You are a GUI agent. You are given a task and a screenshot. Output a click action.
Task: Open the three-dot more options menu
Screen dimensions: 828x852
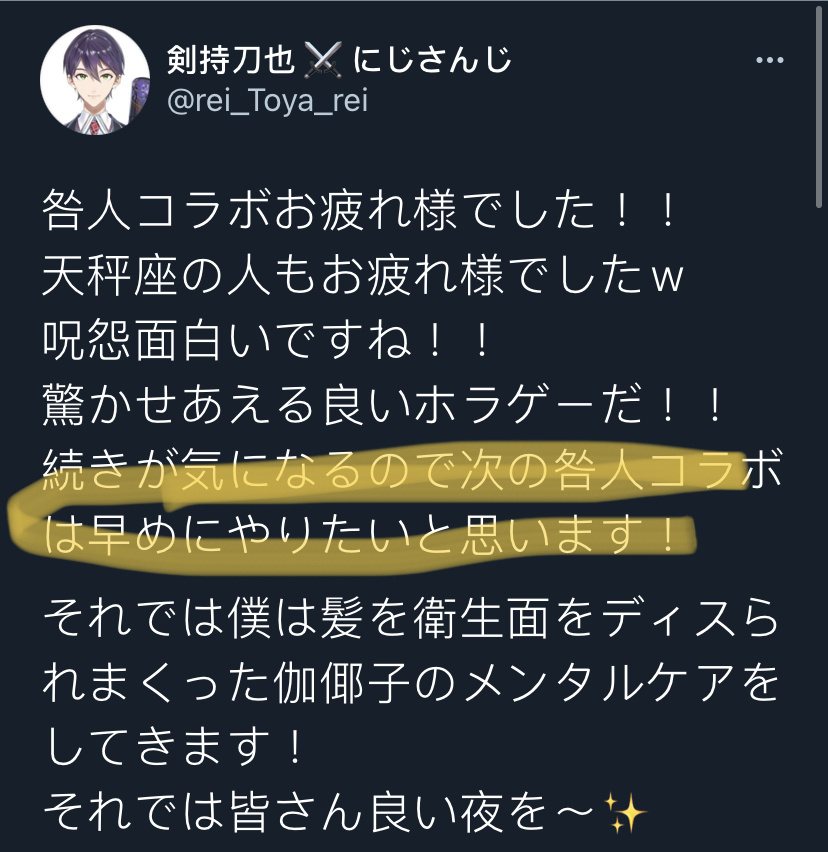[x=769, y=60]
